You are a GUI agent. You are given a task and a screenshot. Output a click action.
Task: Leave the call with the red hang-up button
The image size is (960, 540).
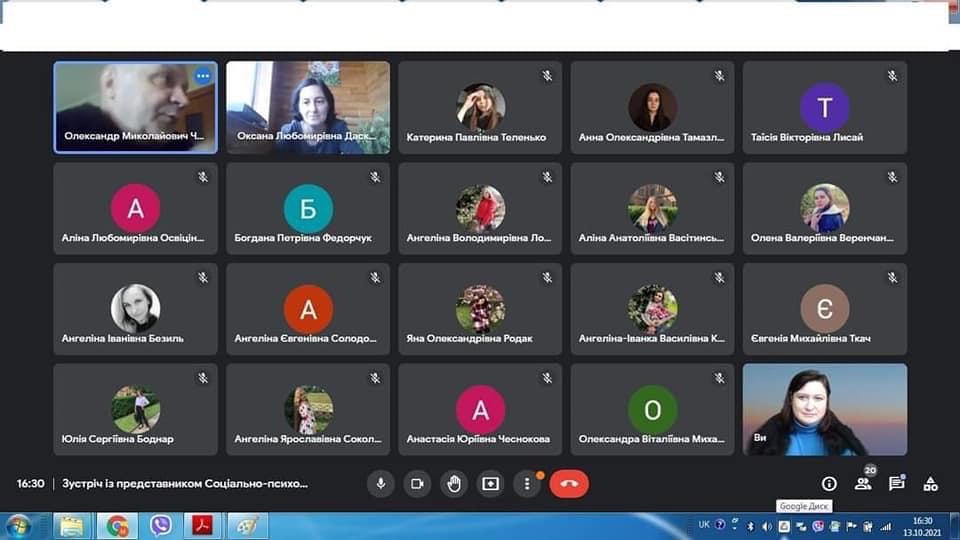569,484
